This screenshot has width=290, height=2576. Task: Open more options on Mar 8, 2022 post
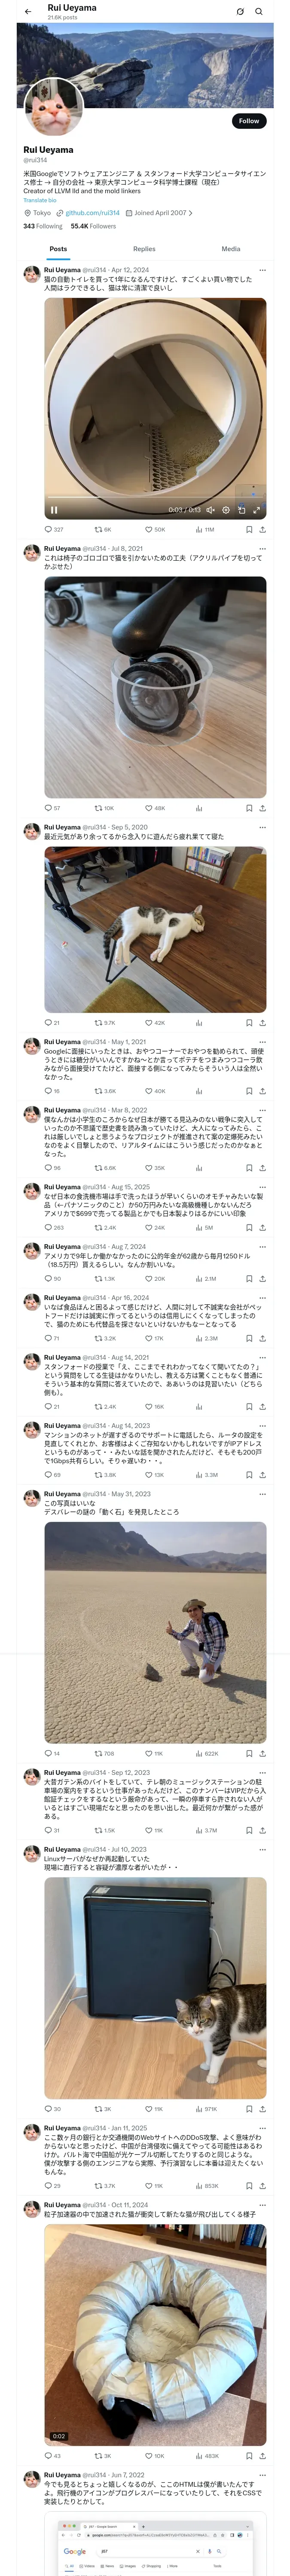coord(262,1110)
